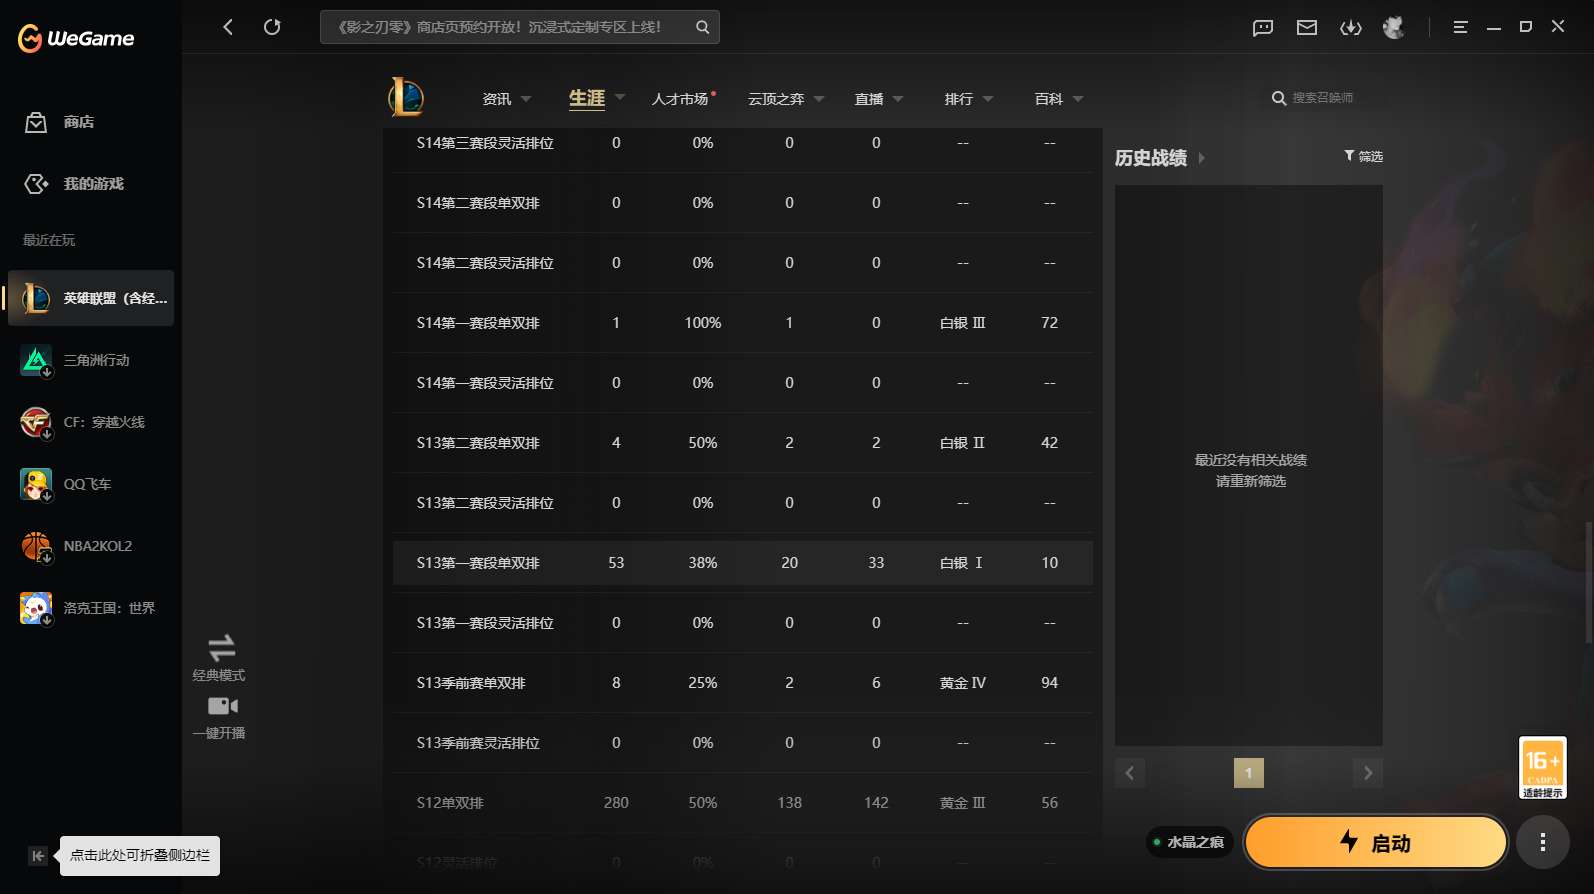Click the 白银 III rank cell
The height and width of the screenshot is (894, 1594).
[963, 323]
